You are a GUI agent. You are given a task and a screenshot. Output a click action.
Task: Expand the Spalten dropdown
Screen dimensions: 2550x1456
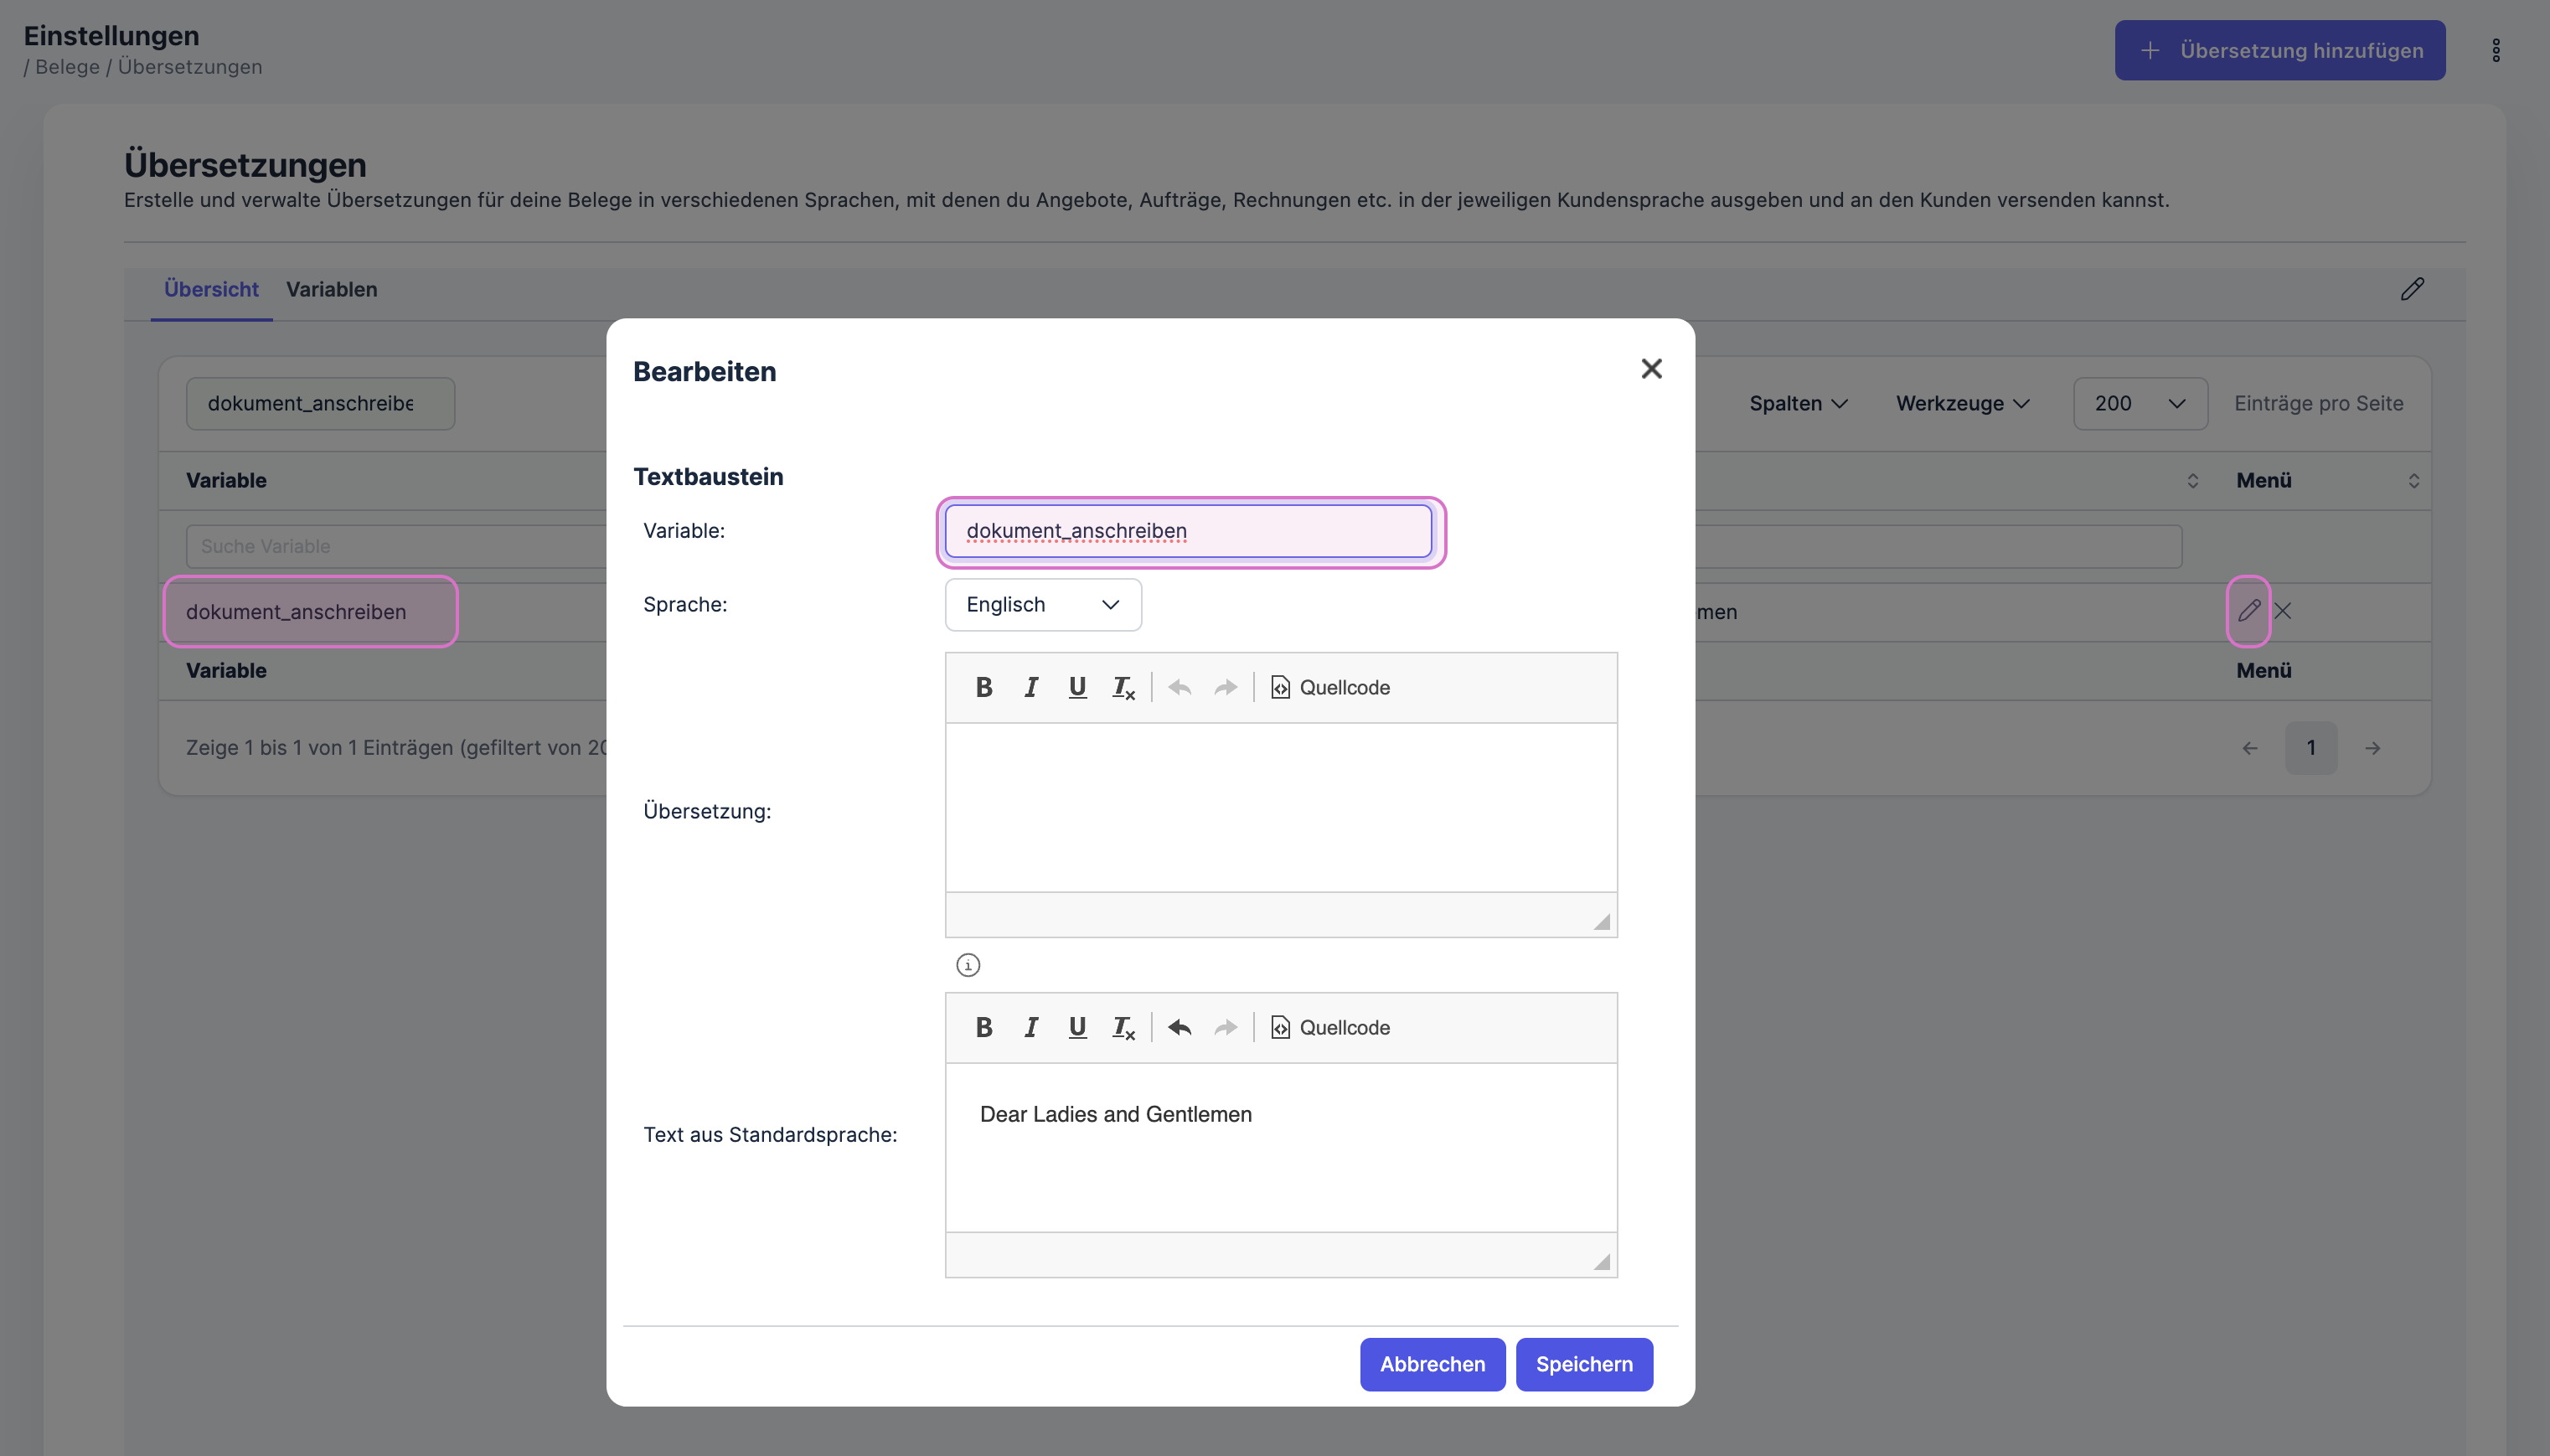tap(1797, 403)
